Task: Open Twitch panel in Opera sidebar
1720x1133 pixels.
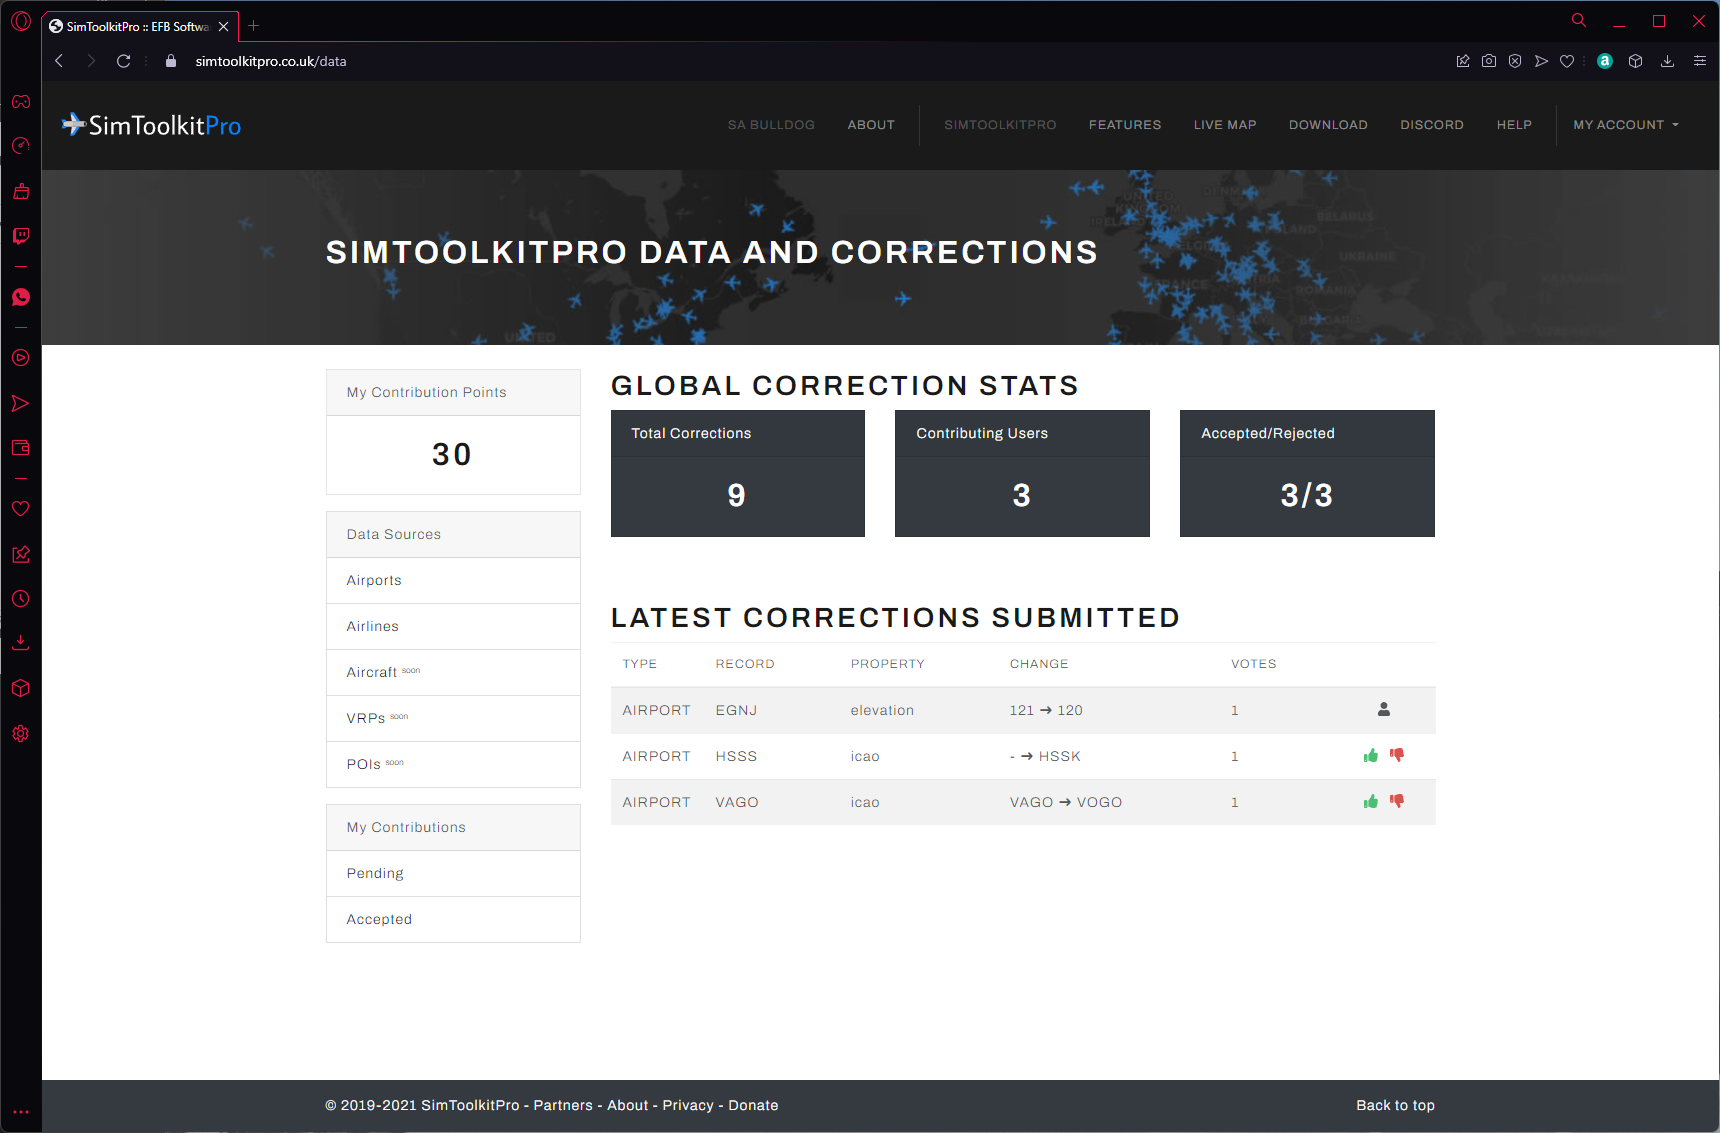Action: (x=21, y=236)
